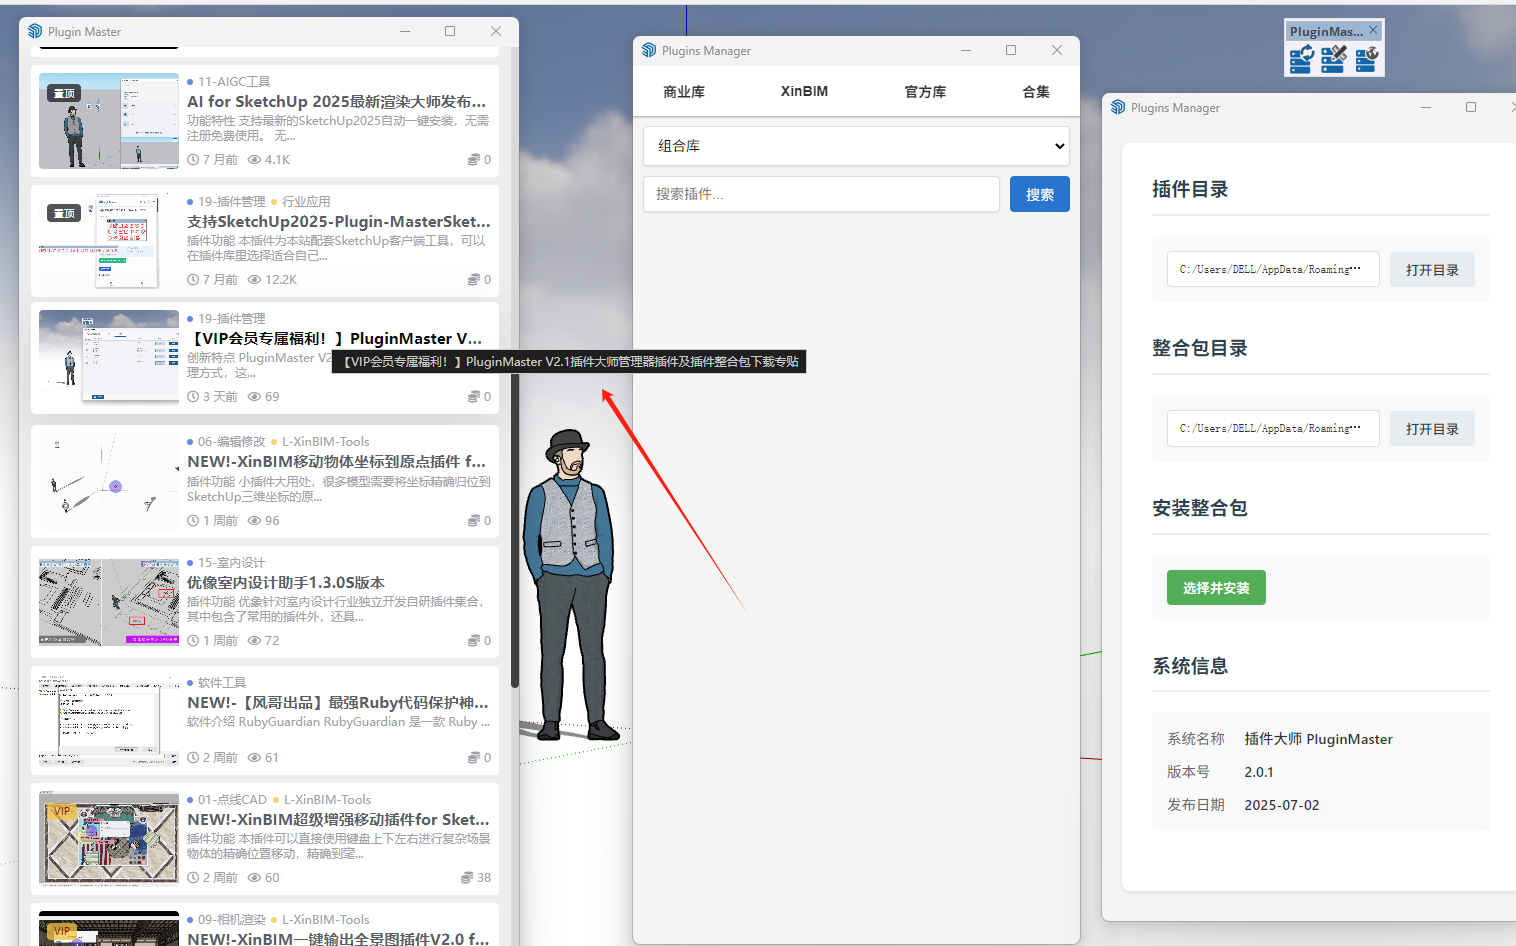Open the 组合库 dropdown
1516x946 pixels.
pos(856,146)
